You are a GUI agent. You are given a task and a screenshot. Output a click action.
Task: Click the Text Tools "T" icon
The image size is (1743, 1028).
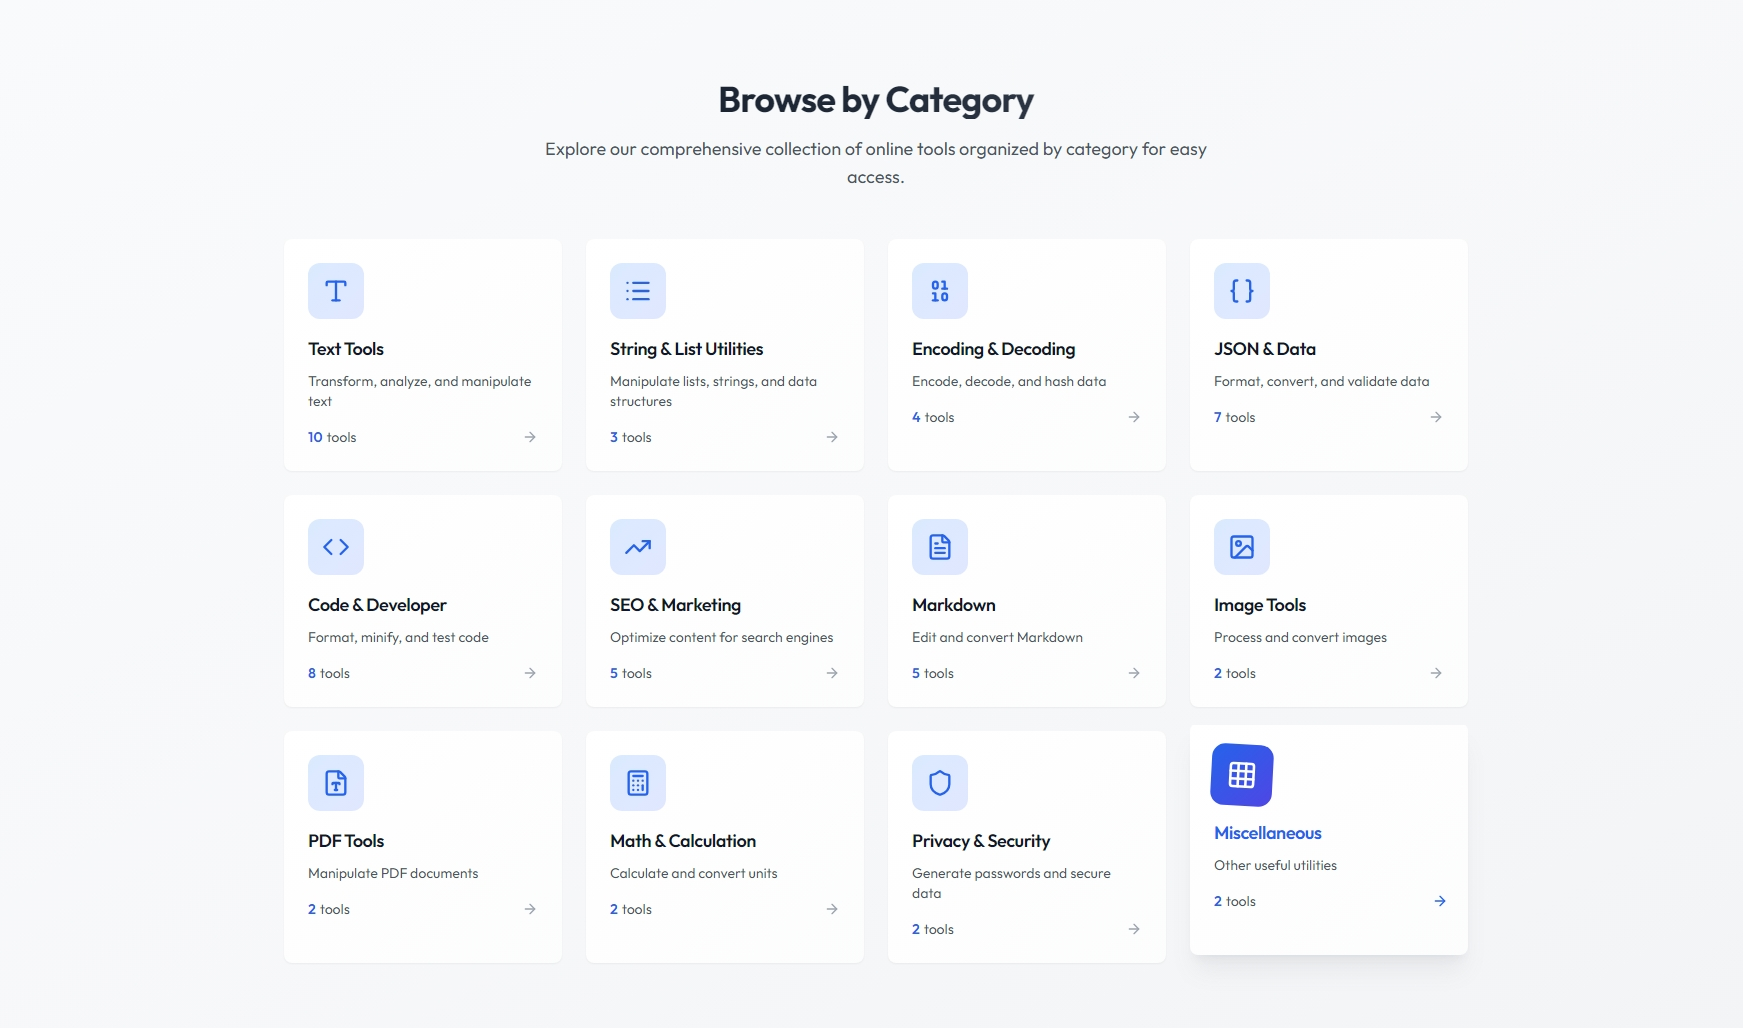(x=335, y=291)
